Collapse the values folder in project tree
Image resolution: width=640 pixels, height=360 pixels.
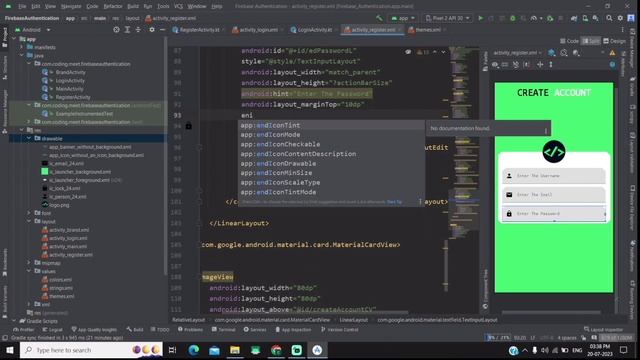(x=29, y=271)
